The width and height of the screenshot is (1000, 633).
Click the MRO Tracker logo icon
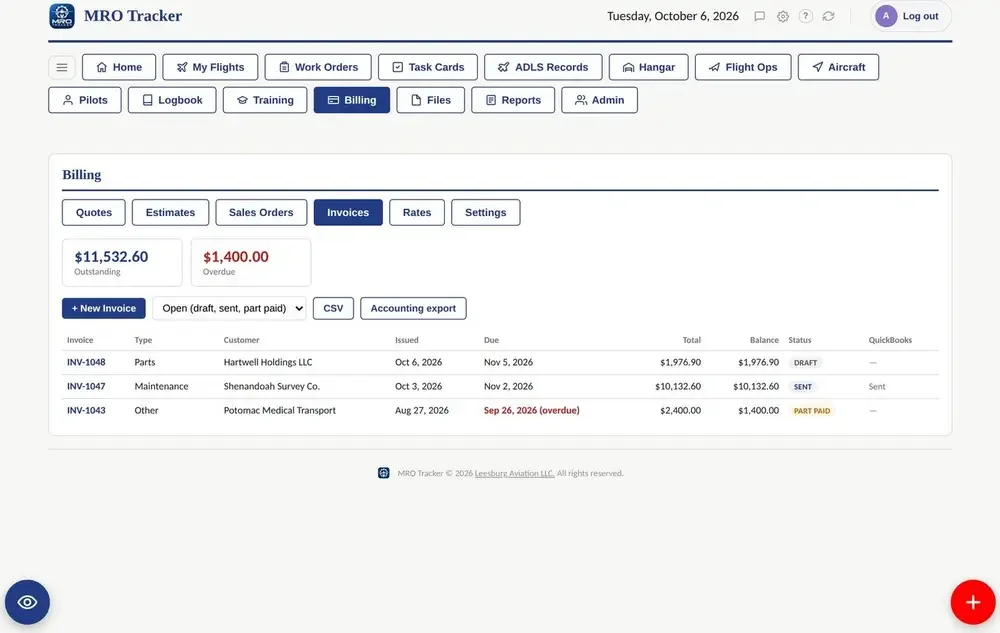[62, 16]
